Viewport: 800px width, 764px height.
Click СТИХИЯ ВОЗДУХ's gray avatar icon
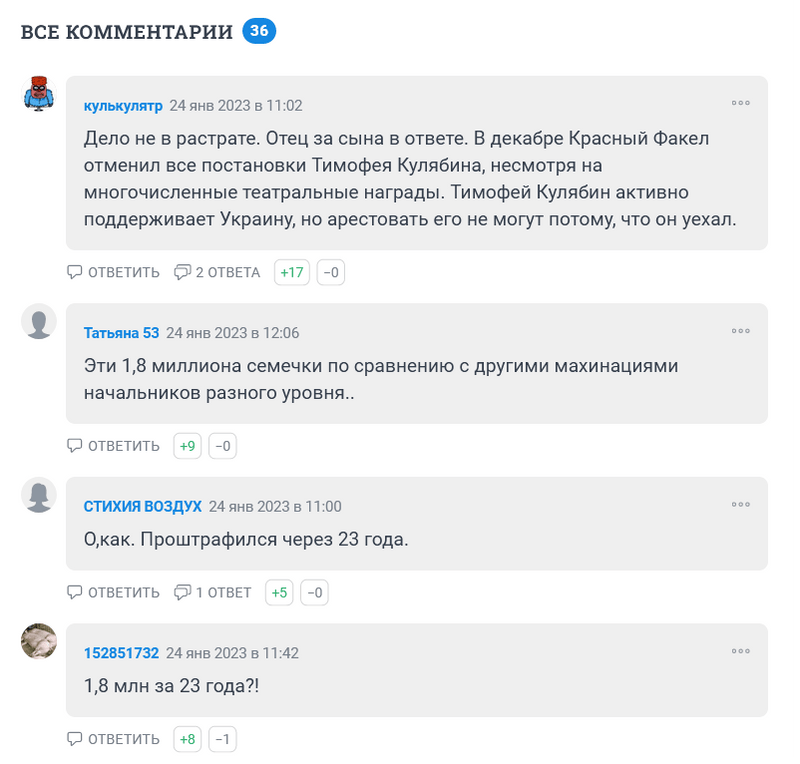pyautogui.click(x=38, y=495)
